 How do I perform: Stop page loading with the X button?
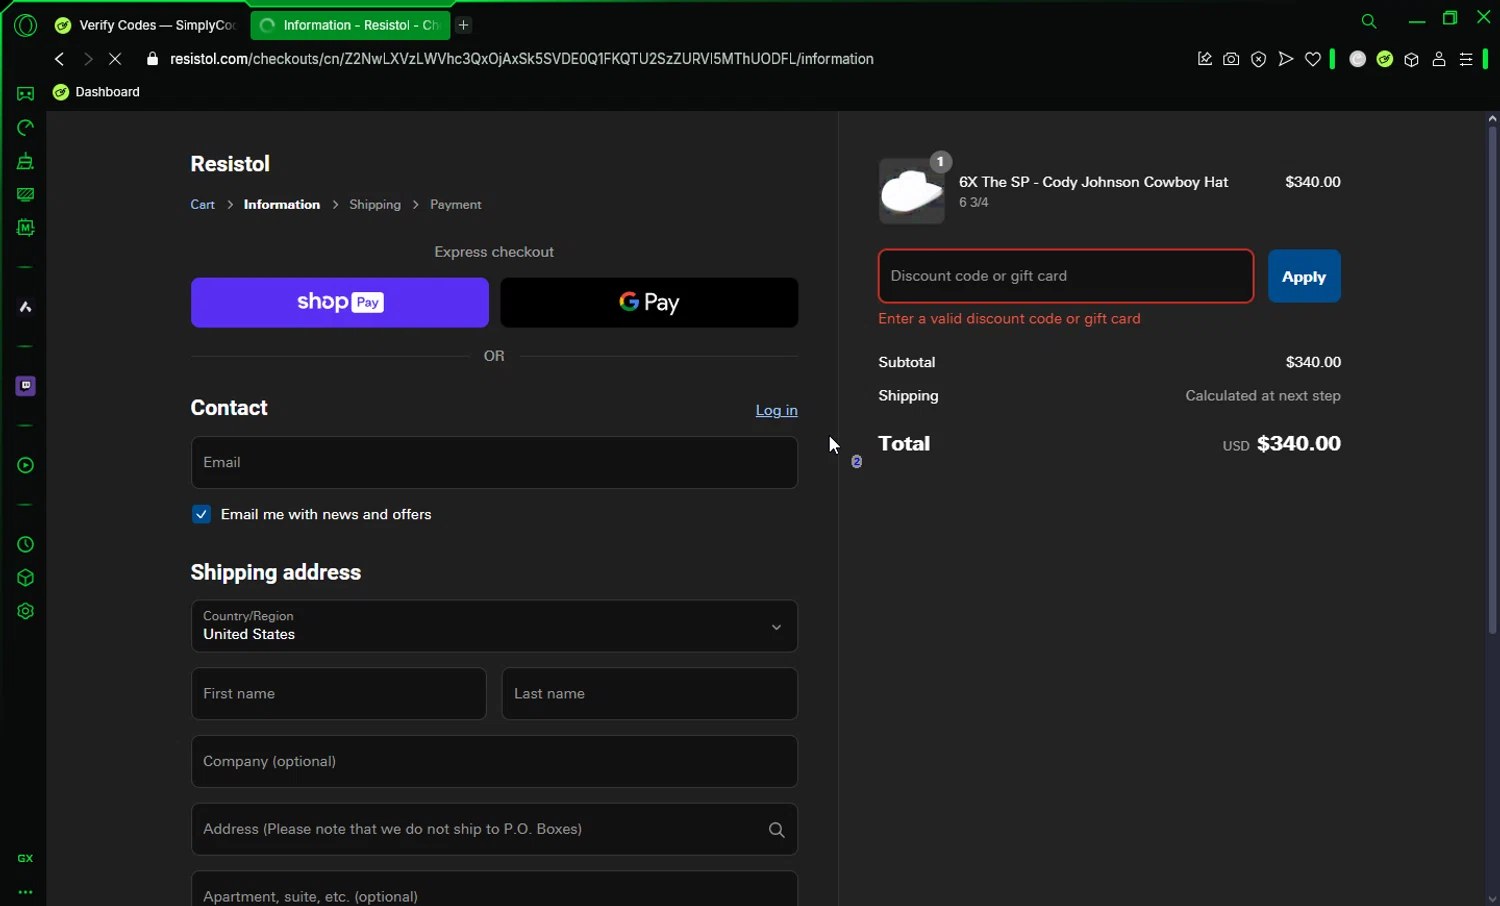[115, 59]
